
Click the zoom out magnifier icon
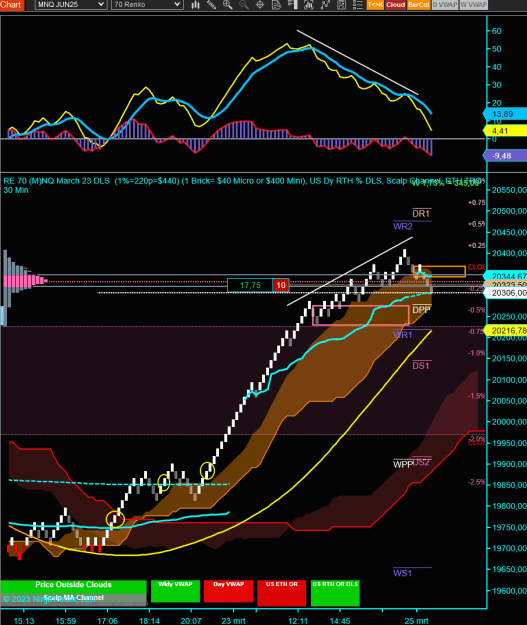tap(244, 4)
